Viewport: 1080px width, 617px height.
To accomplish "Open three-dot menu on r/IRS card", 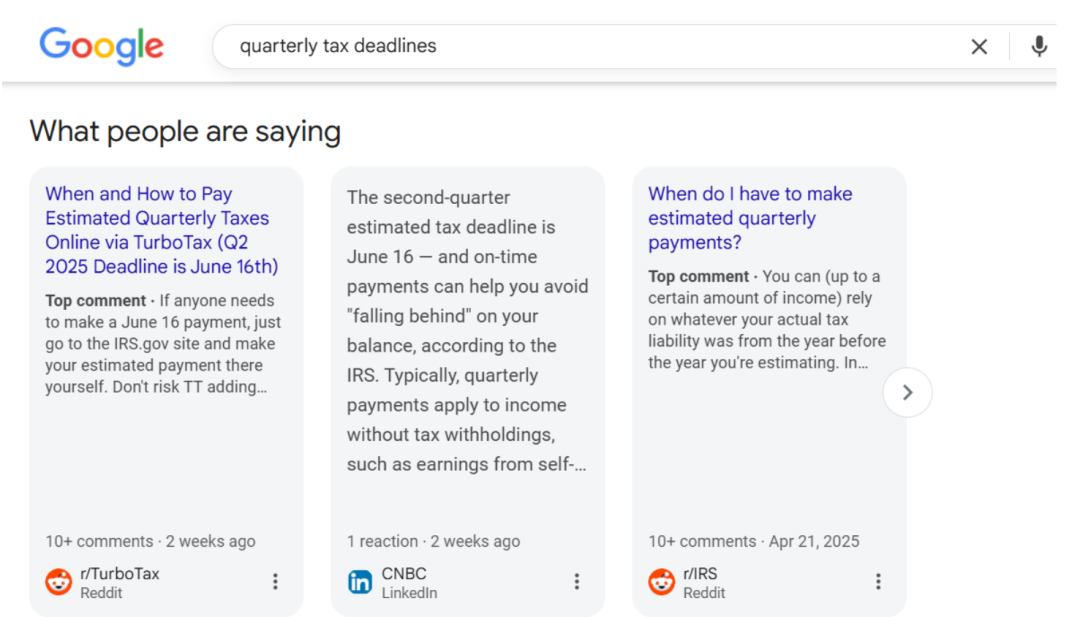I will [x=878, y=582].
